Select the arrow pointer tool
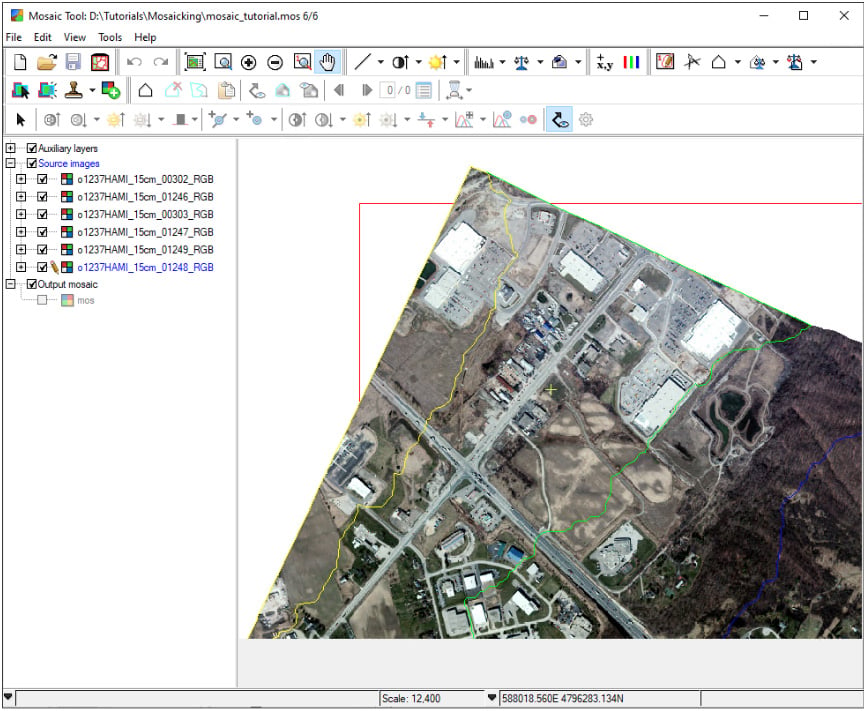 tap(20, 120)
